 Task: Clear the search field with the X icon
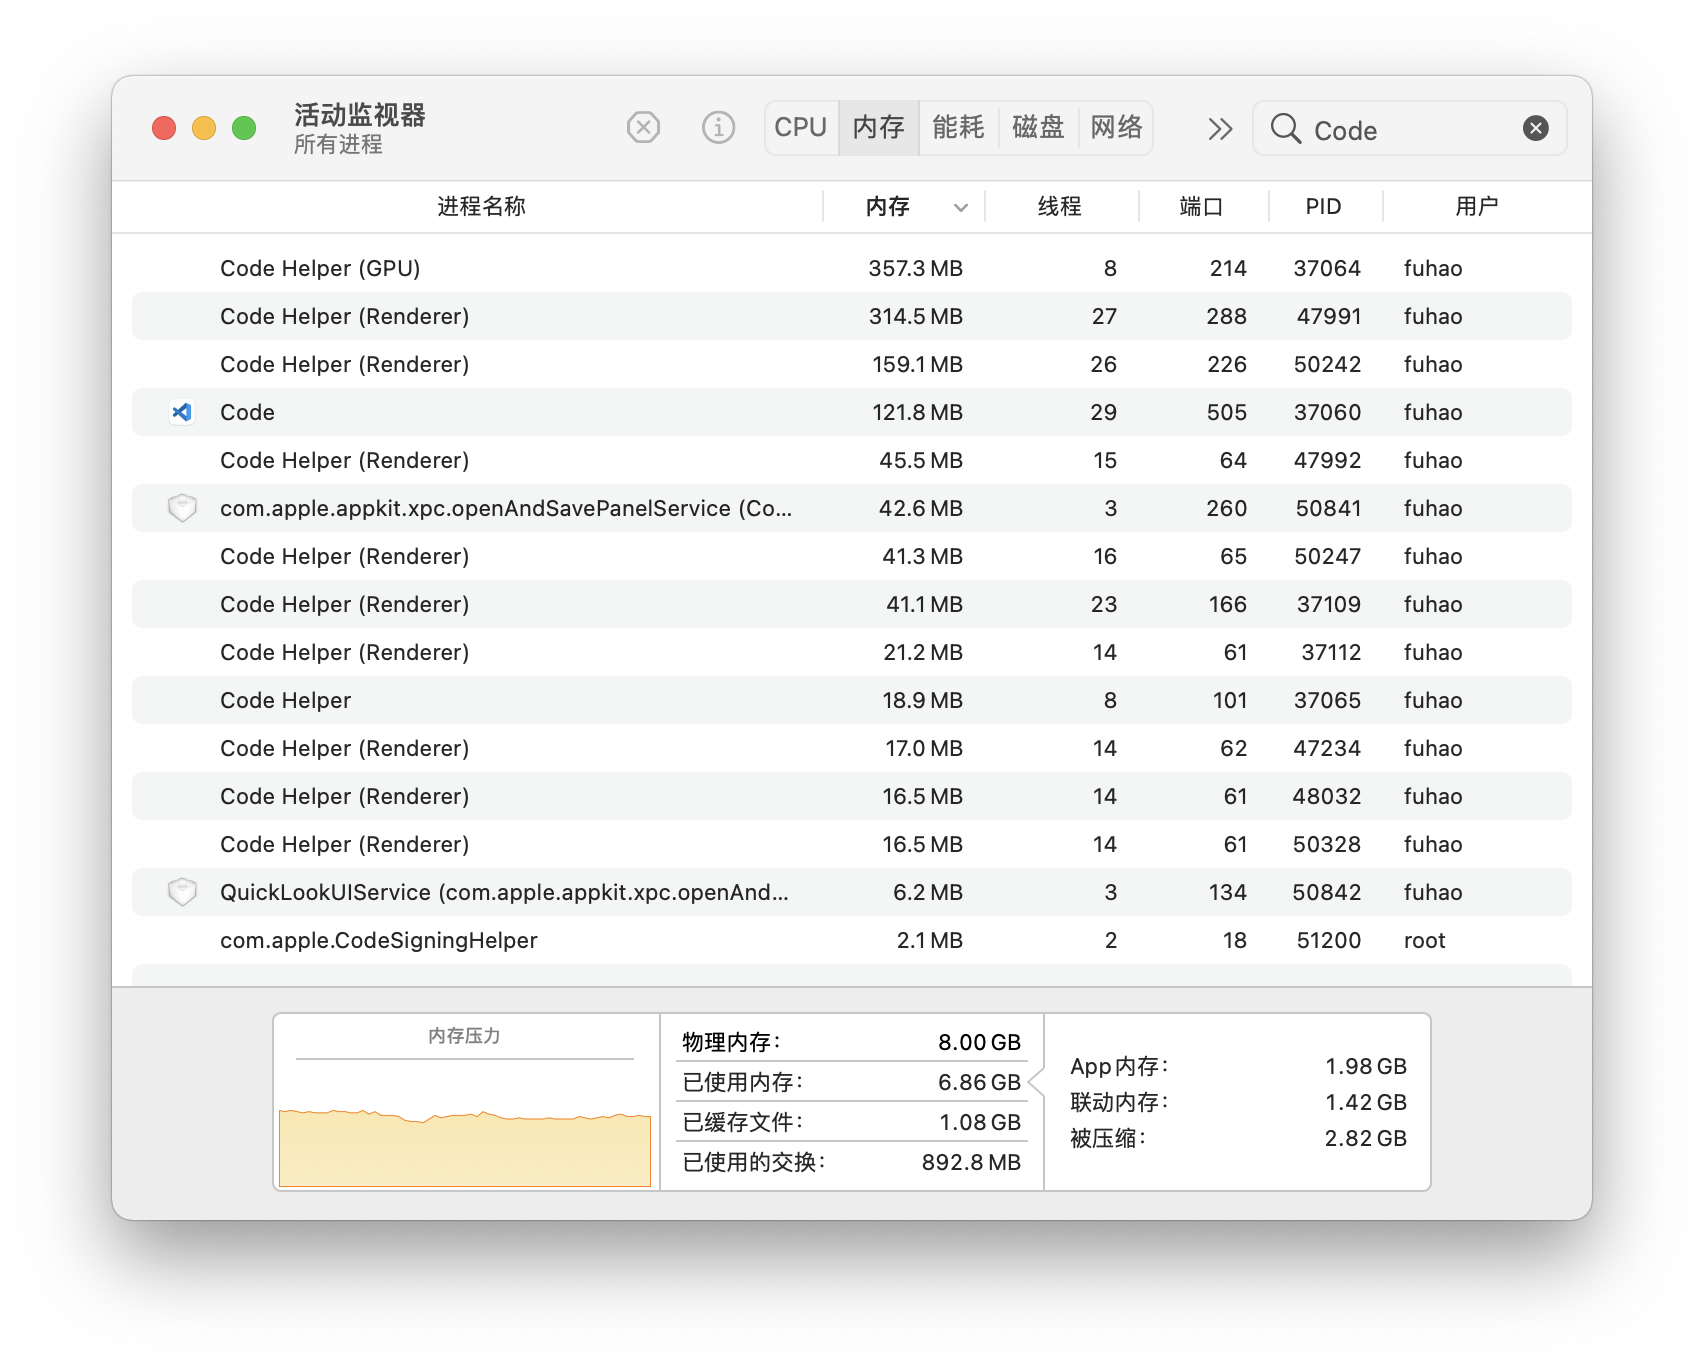pos(1535,128)
